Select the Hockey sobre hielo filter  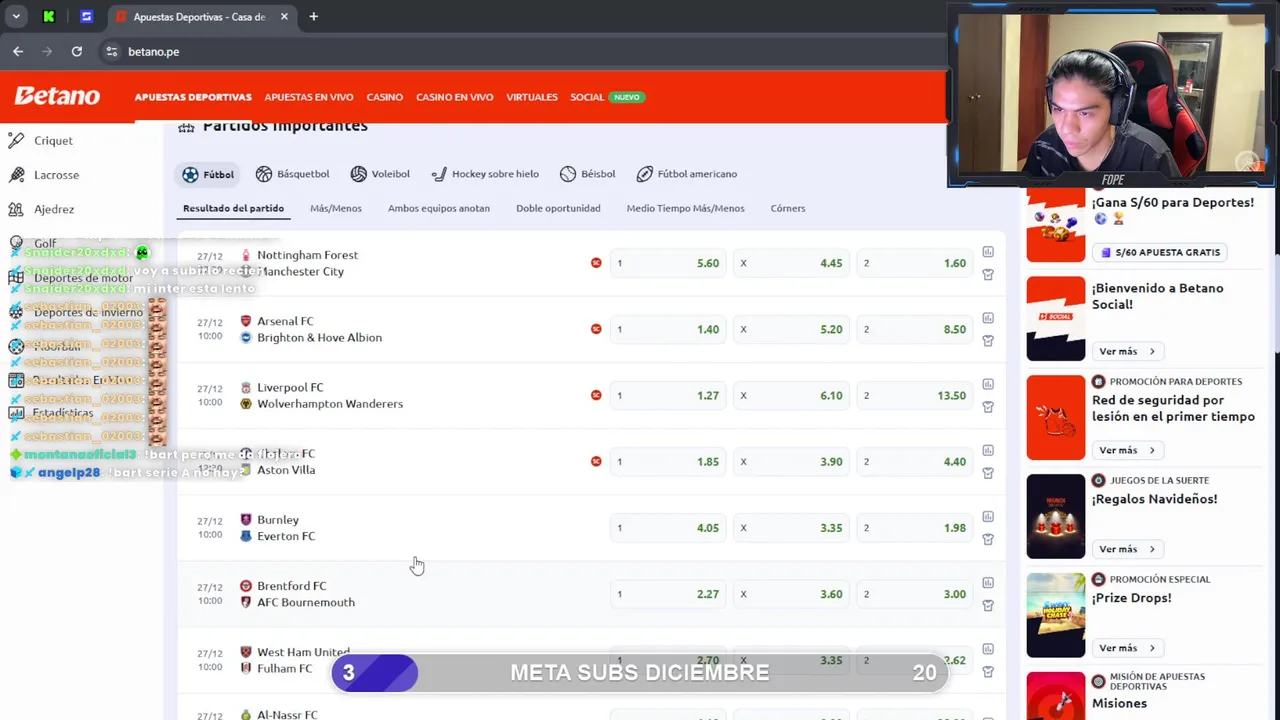485,174
